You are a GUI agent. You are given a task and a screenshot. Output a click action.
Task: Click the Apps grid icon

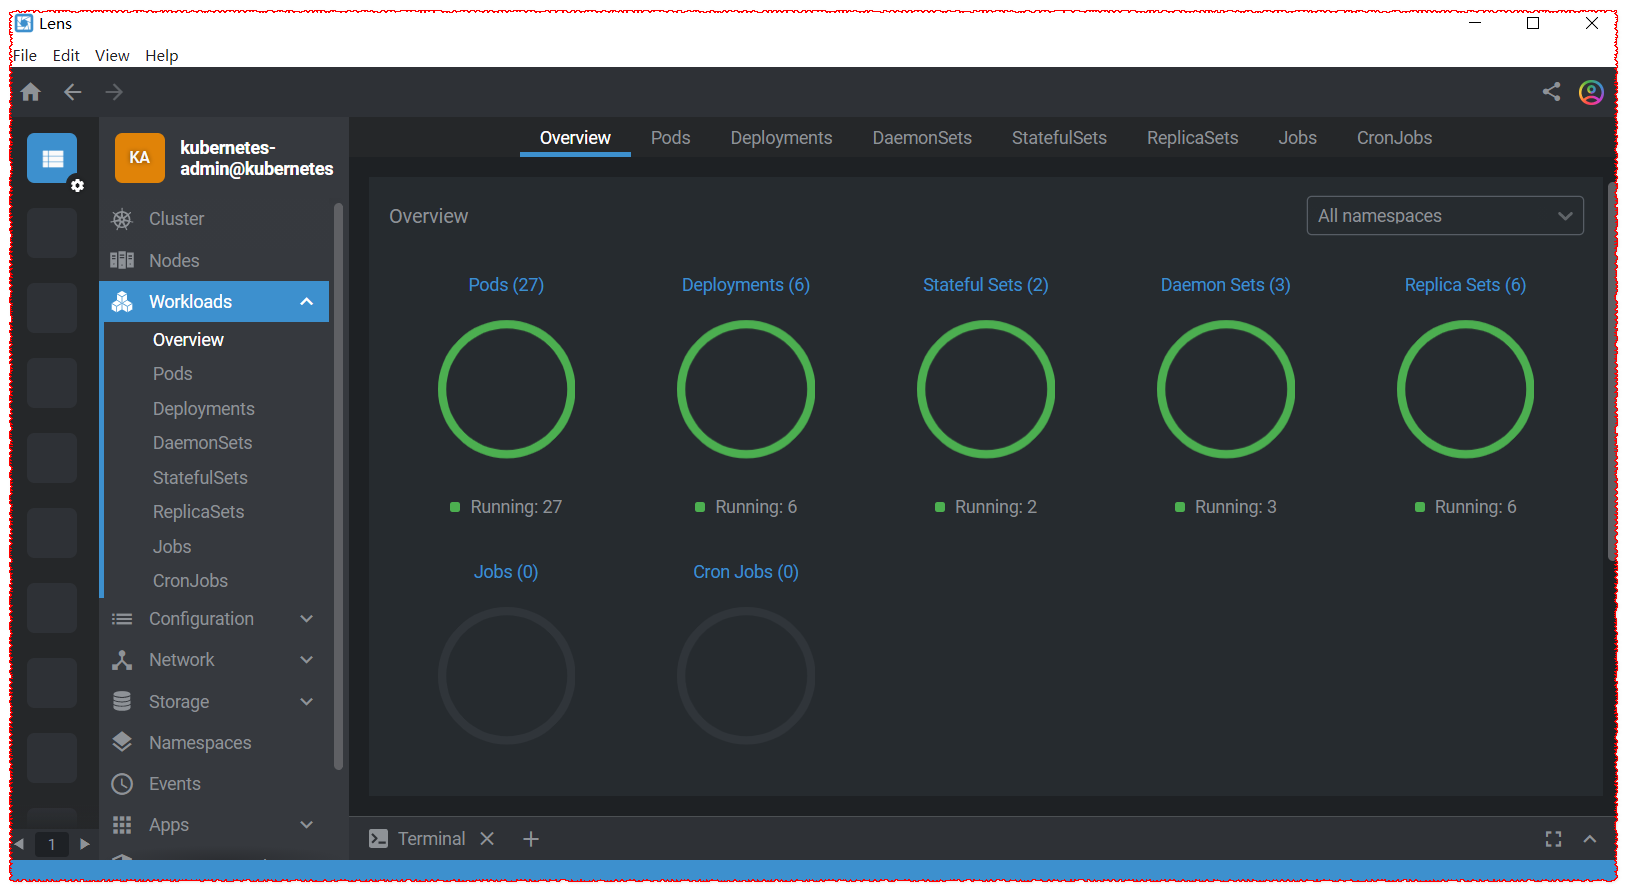[122, 825]
